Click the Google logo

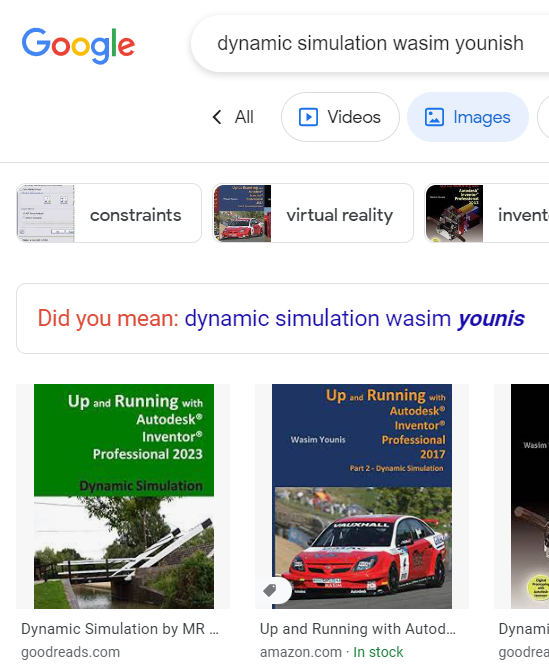click(x=78, y=45)
